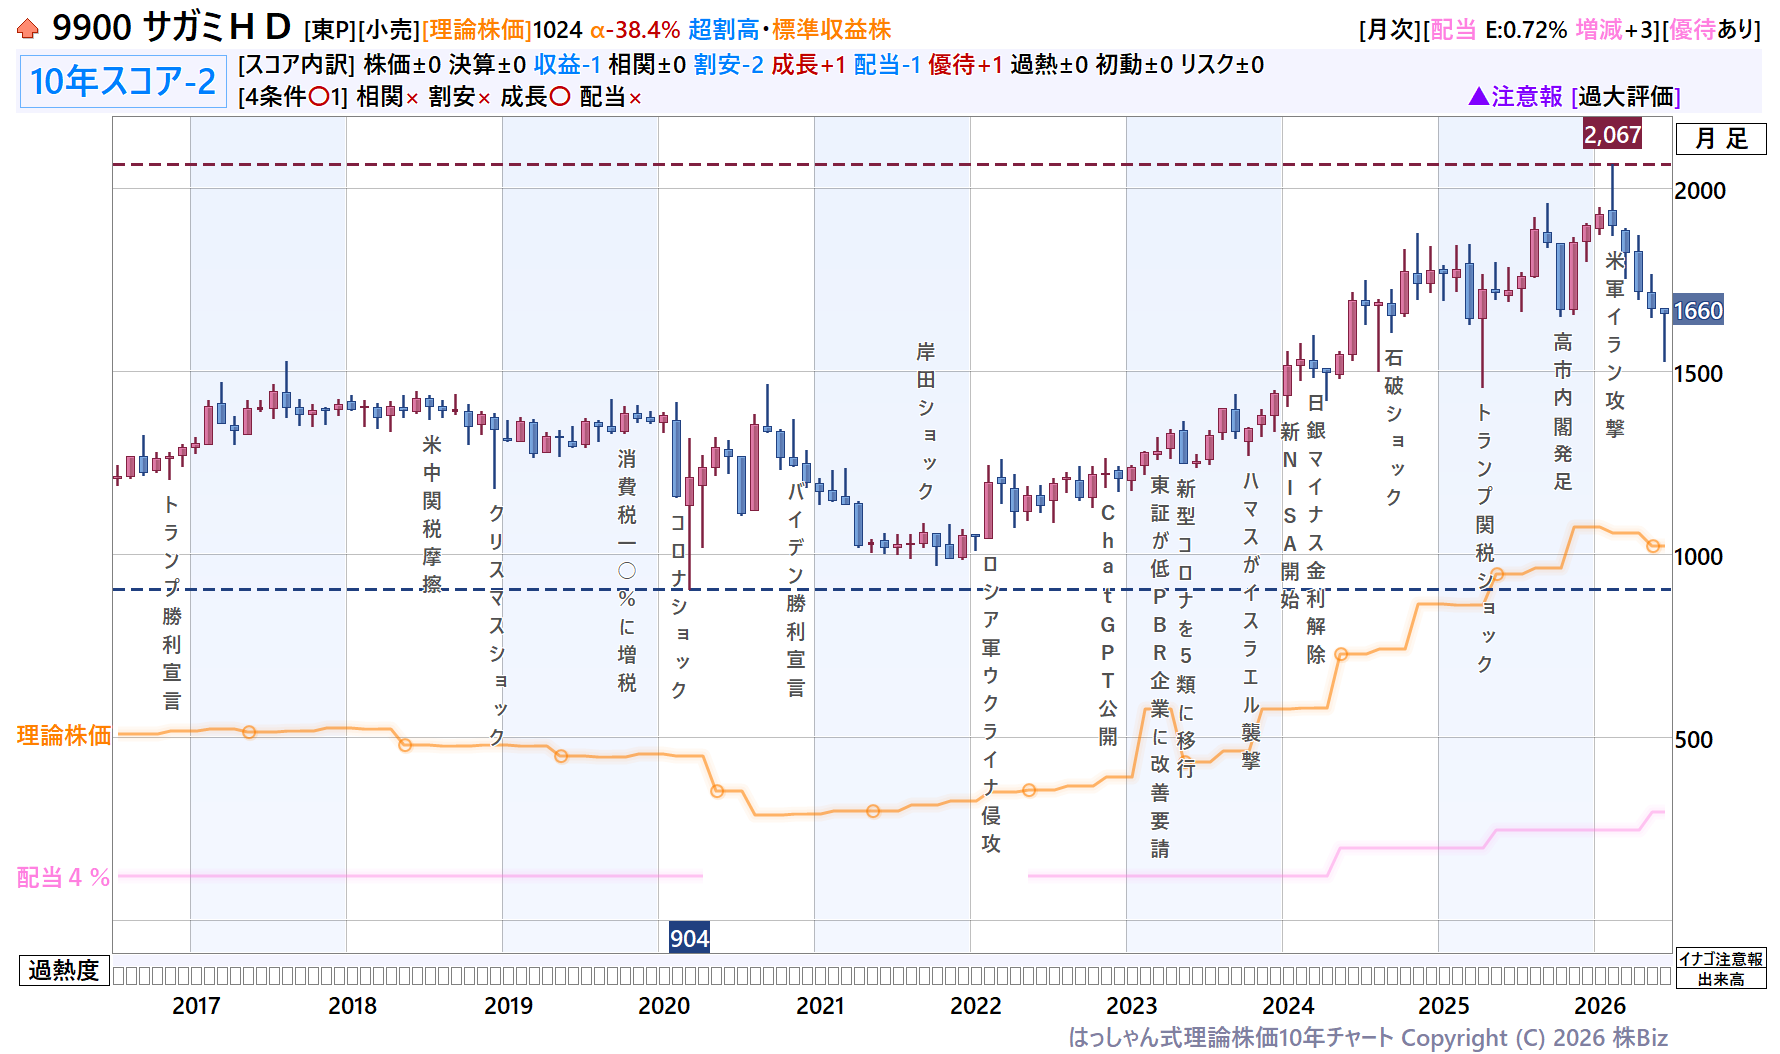
Task: Click the 10年スコア-2 score box
Action: [123, 82]
